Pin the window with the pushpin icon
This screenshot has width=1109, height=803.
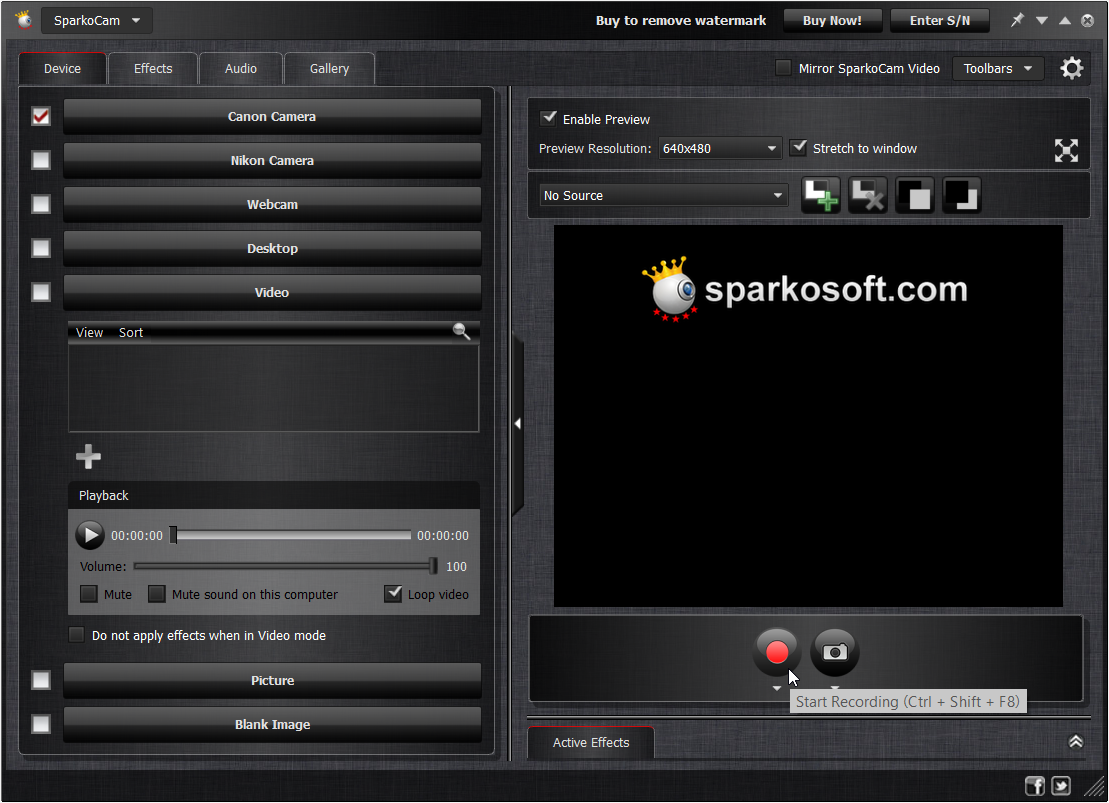click(x=1017, y=20)
